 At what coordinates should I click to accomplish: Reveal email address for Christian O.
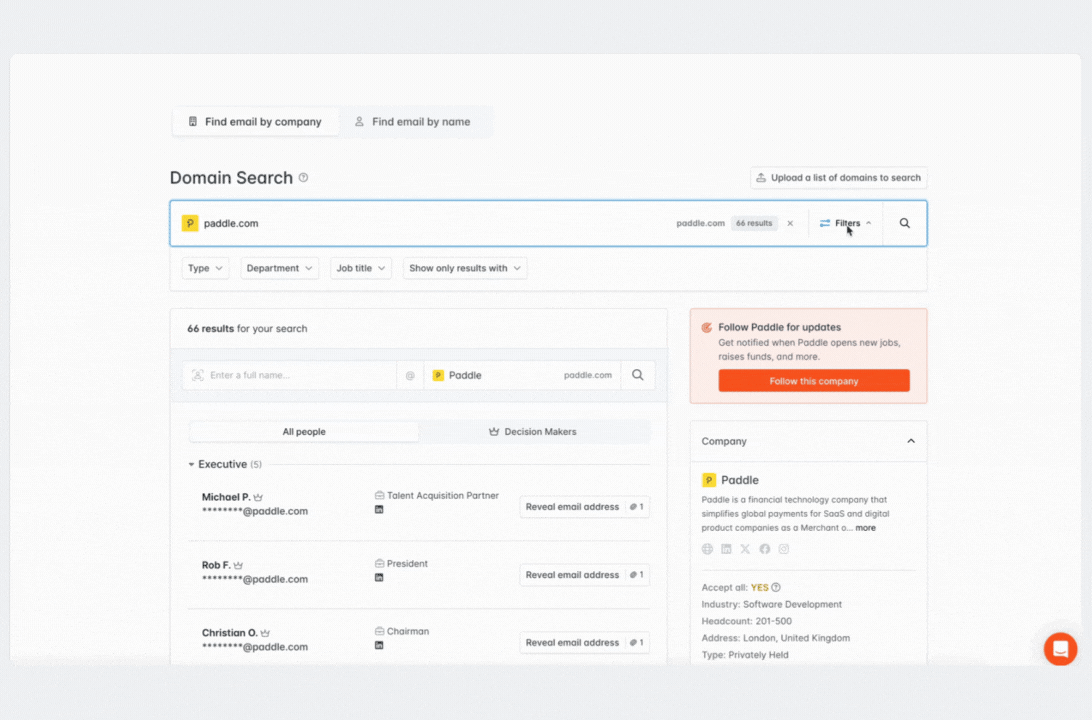pyautogui.click(x=584, y=643)
